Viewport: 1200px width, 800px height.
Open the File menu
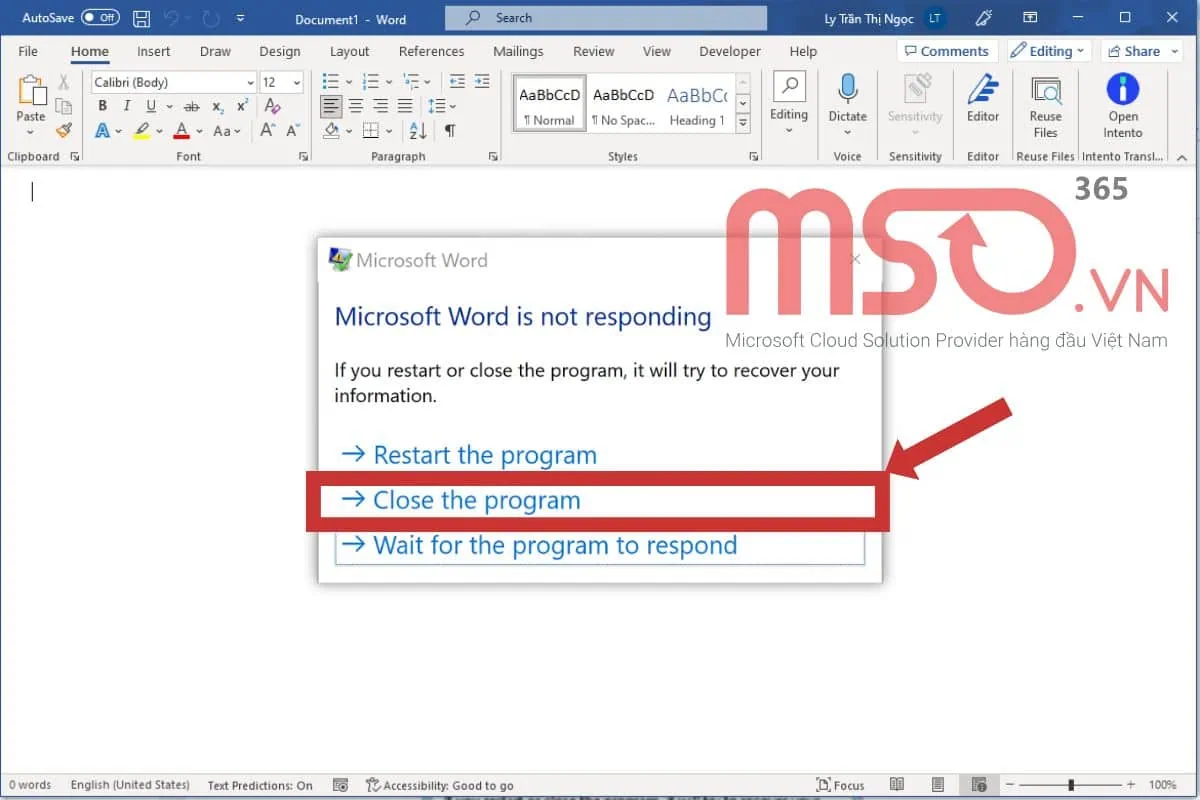[x=28, y=51]
